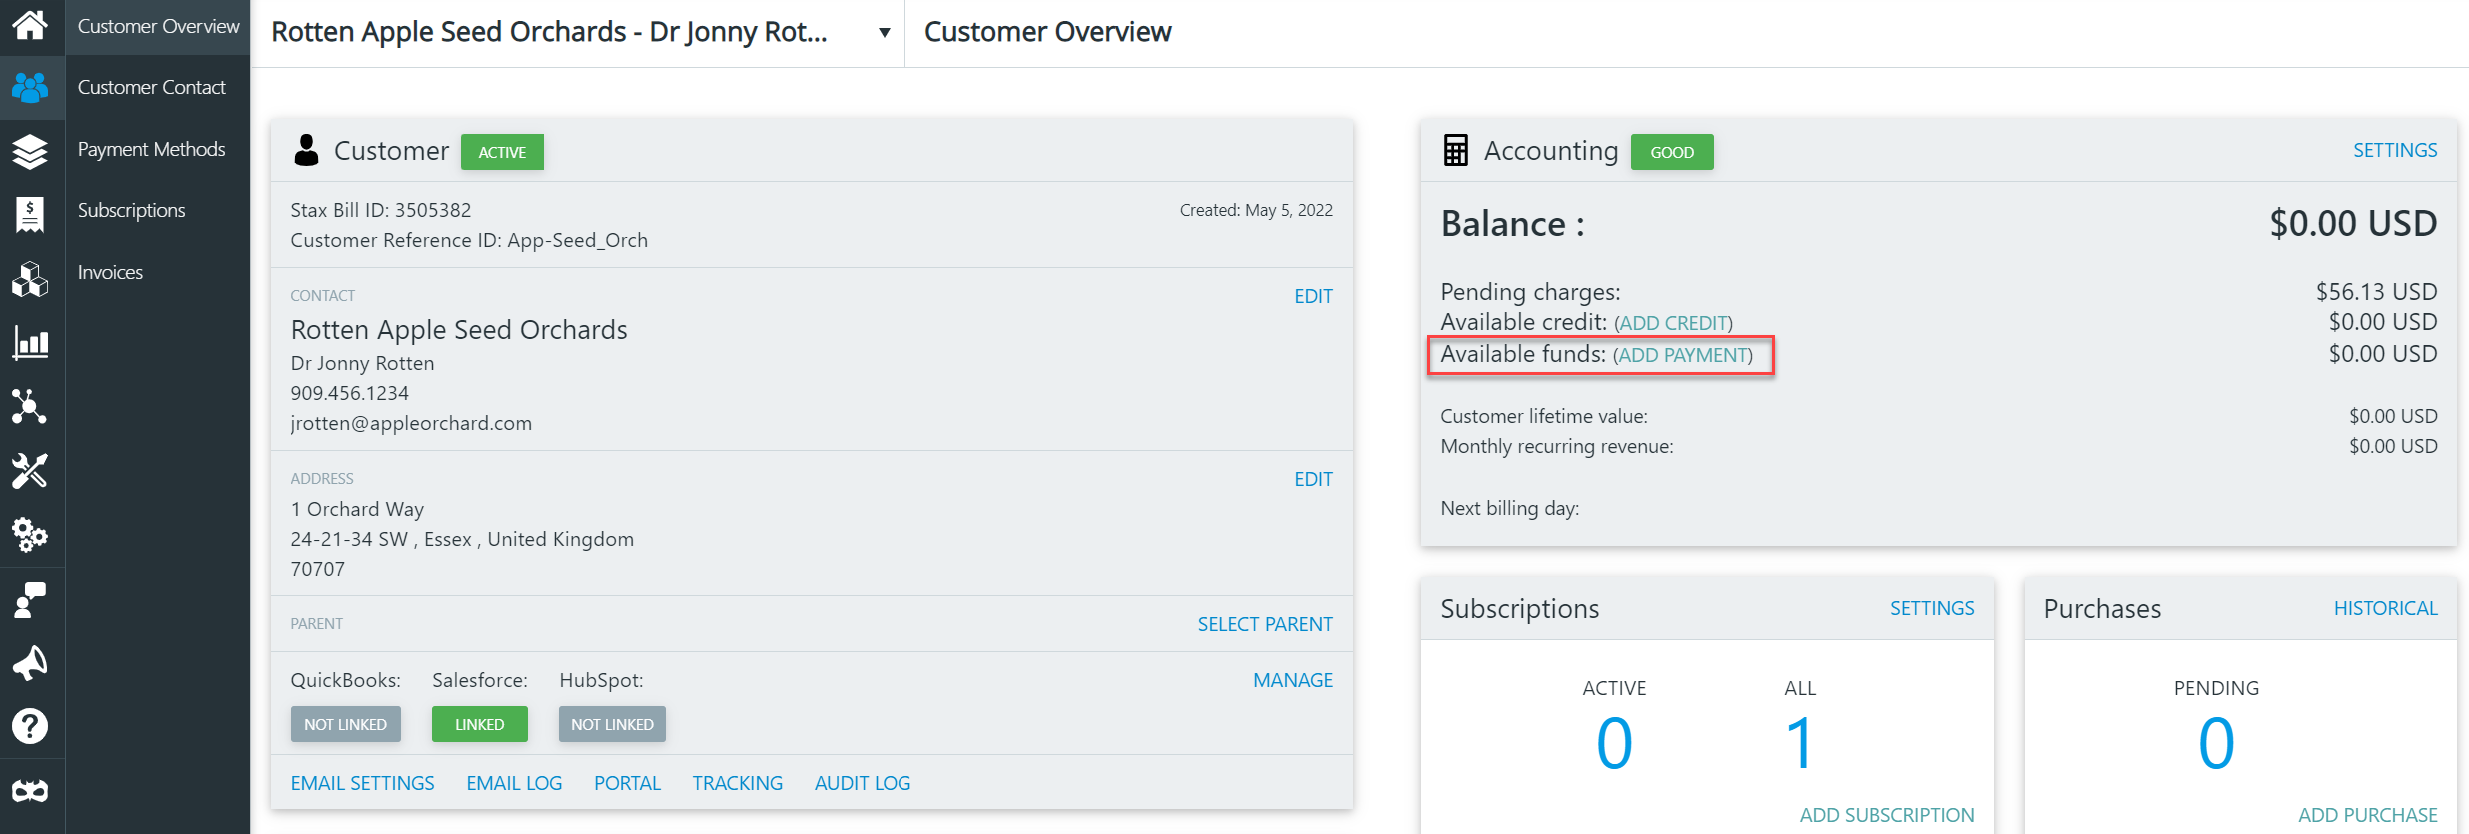Open the gears settings sidebar icon
2469x834 pixels.
pyautogui.click(x=30, y=535)
